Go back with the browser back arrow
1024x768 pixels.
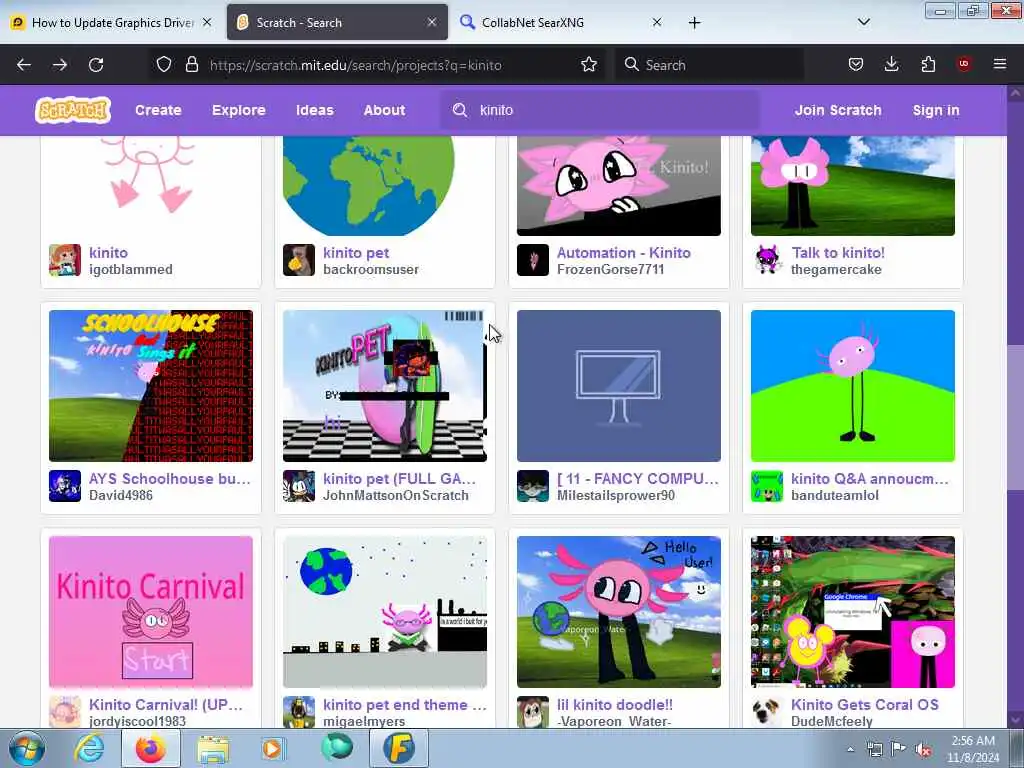coord(24,65)
